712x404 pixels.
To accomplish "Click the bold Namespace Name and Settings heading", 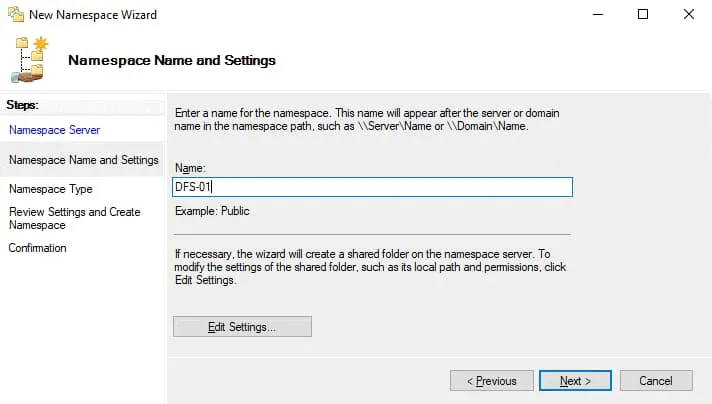I will tap(171, 60).
